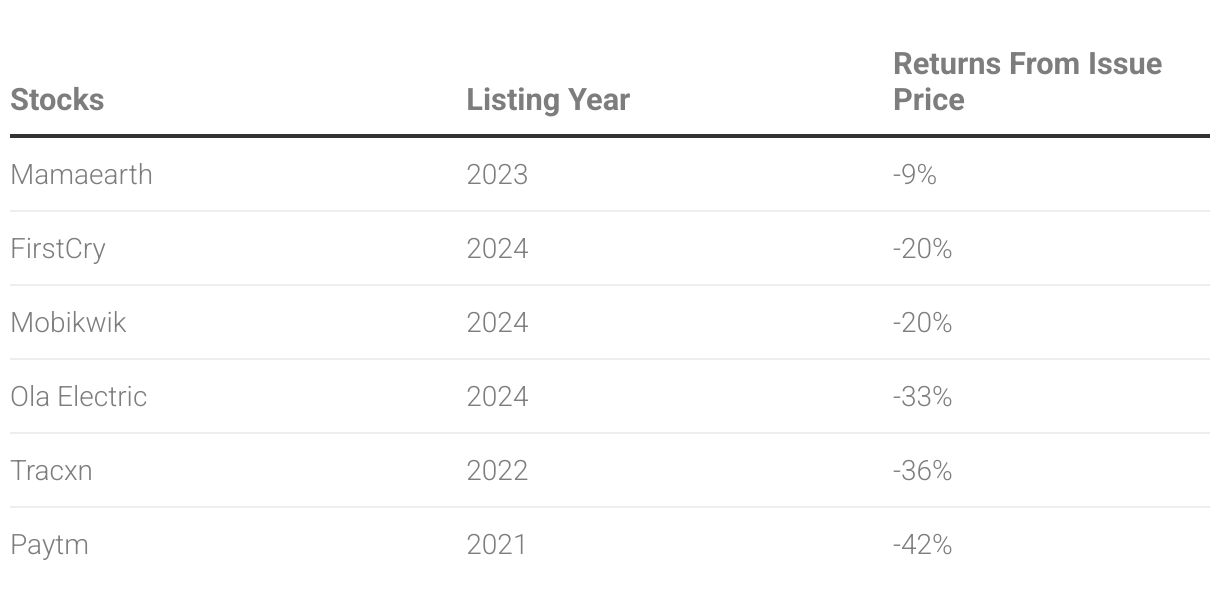1220x590 pixels.
Task: Click Mamaearth's -9% return value
Action: 915,175
